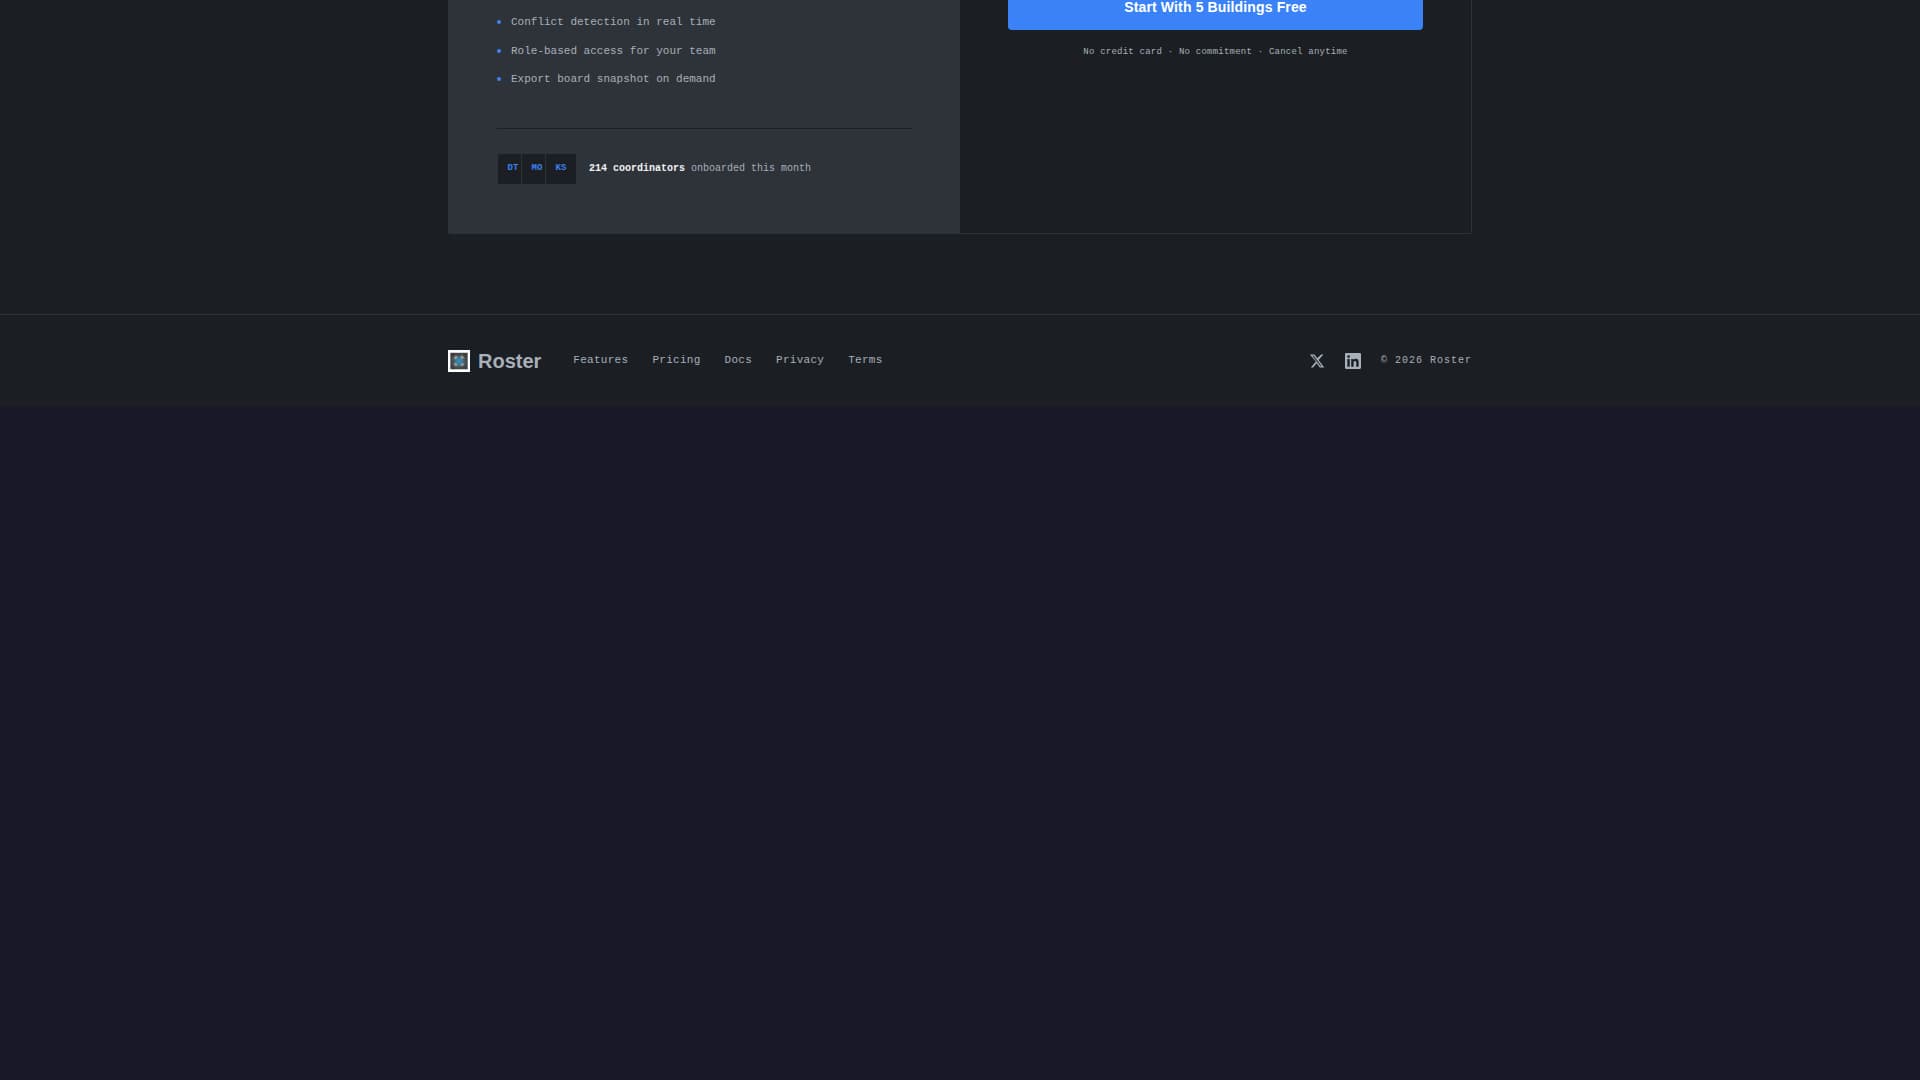Open the Pricing footer link
Image resolution: width=1920 pixels, height=1080 pixels.
676,360
